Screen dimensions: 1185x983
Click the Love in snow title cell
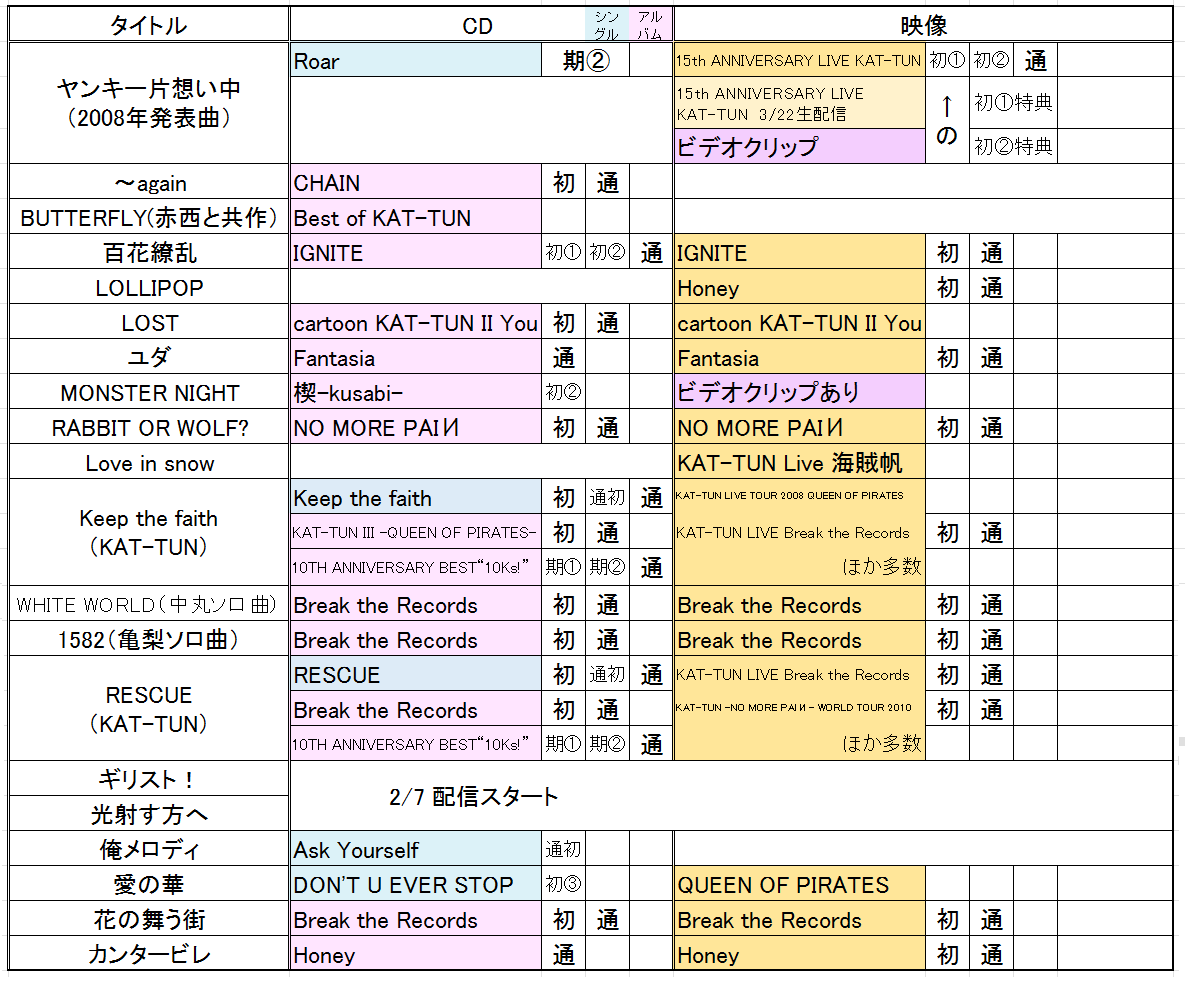(x=149, y=462)
